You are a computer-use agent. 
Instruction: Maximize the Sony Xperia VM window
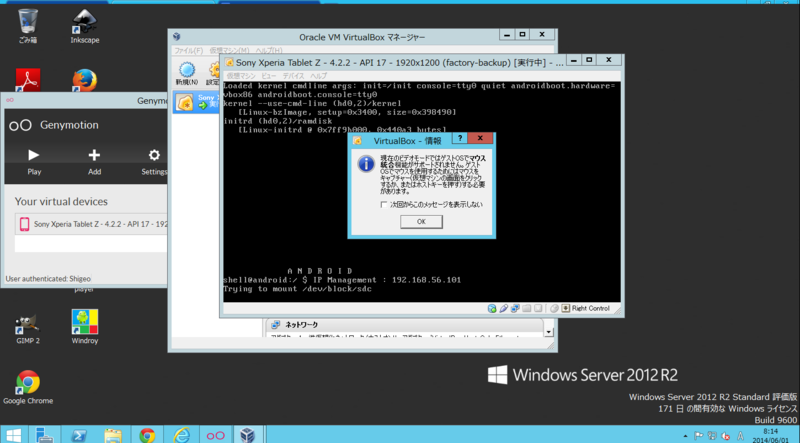click(x=589, y=60)
